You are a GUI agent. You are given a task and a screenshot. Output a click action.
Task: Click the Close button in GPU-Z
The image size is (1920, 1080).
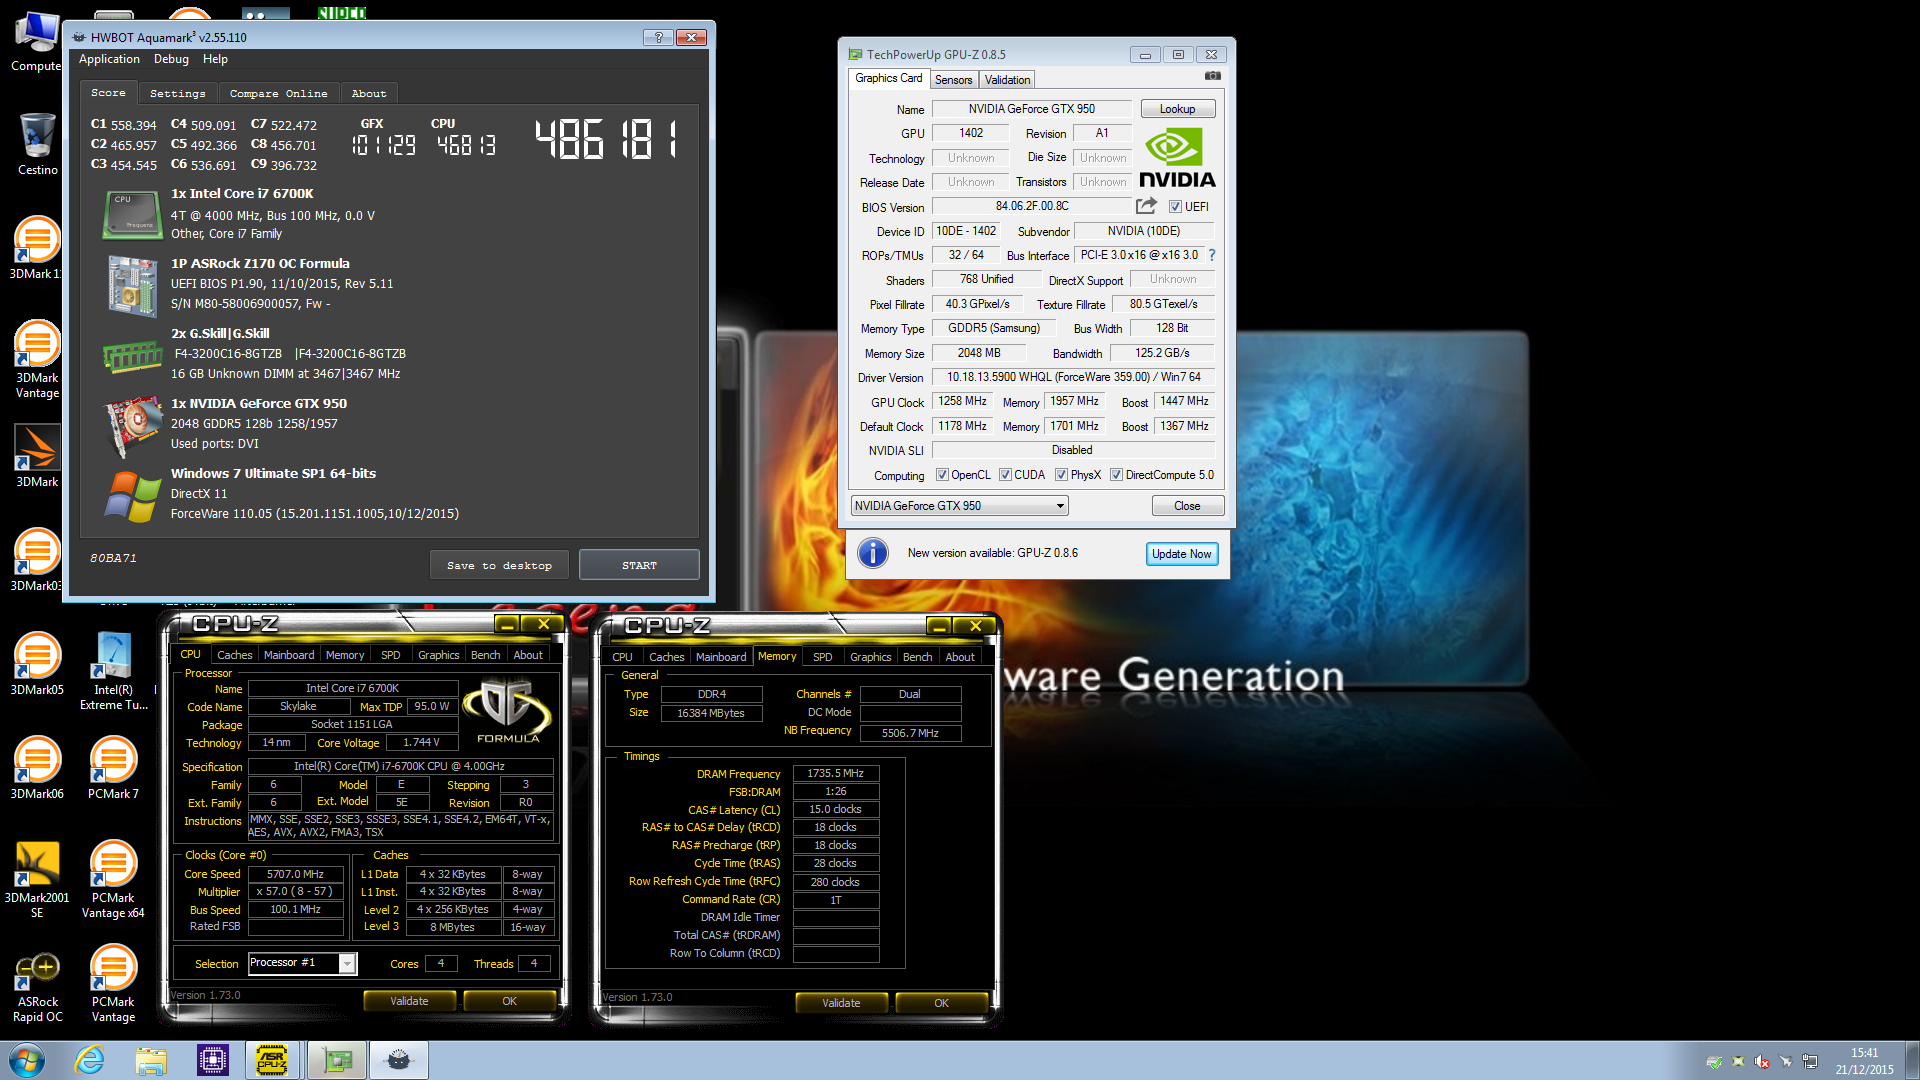tap(1187, 506)
